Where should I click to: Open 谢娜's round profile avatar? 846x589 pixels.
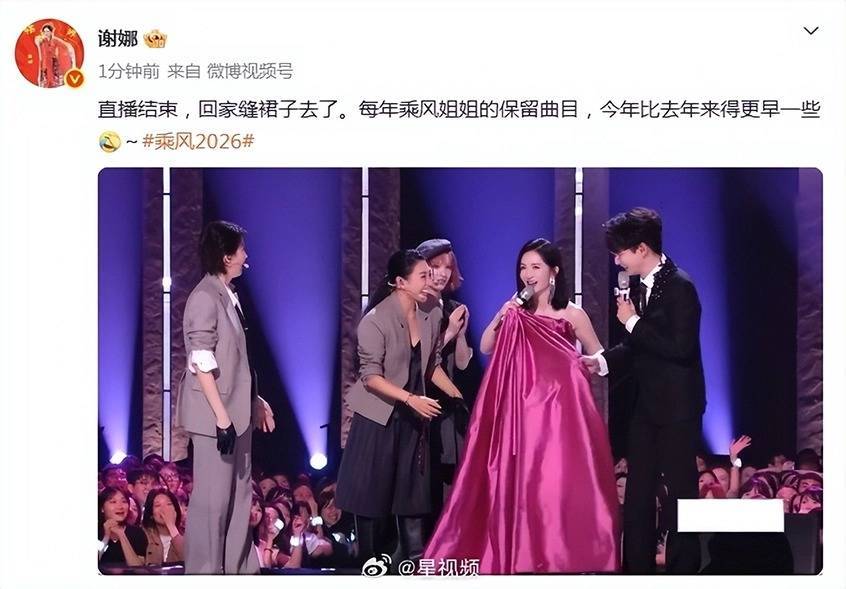coord(50,53)
